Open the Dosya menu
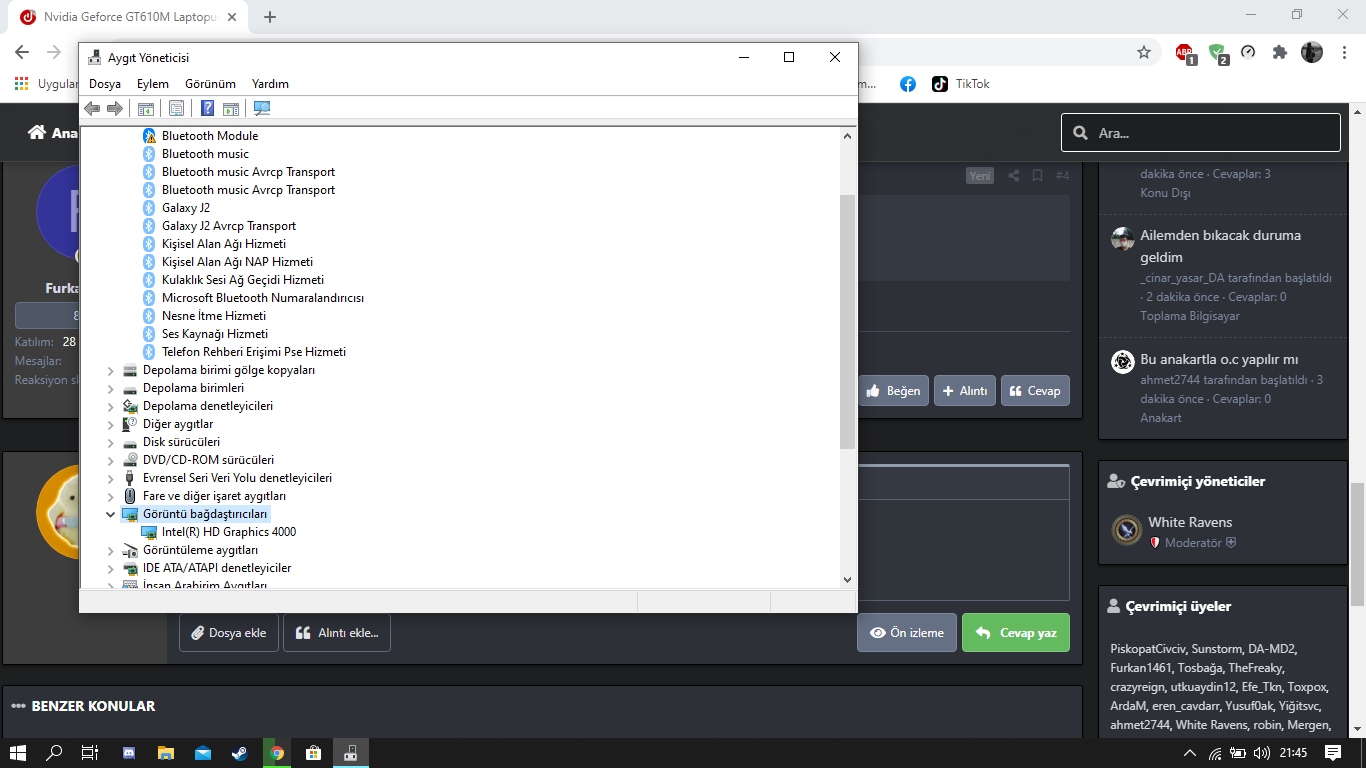Screen dimensions: 1366x768 [105, 84]
